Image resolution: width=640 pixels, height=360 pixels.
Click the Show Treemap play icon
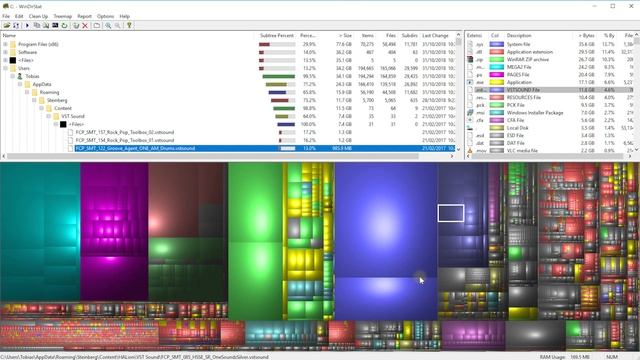27,25
